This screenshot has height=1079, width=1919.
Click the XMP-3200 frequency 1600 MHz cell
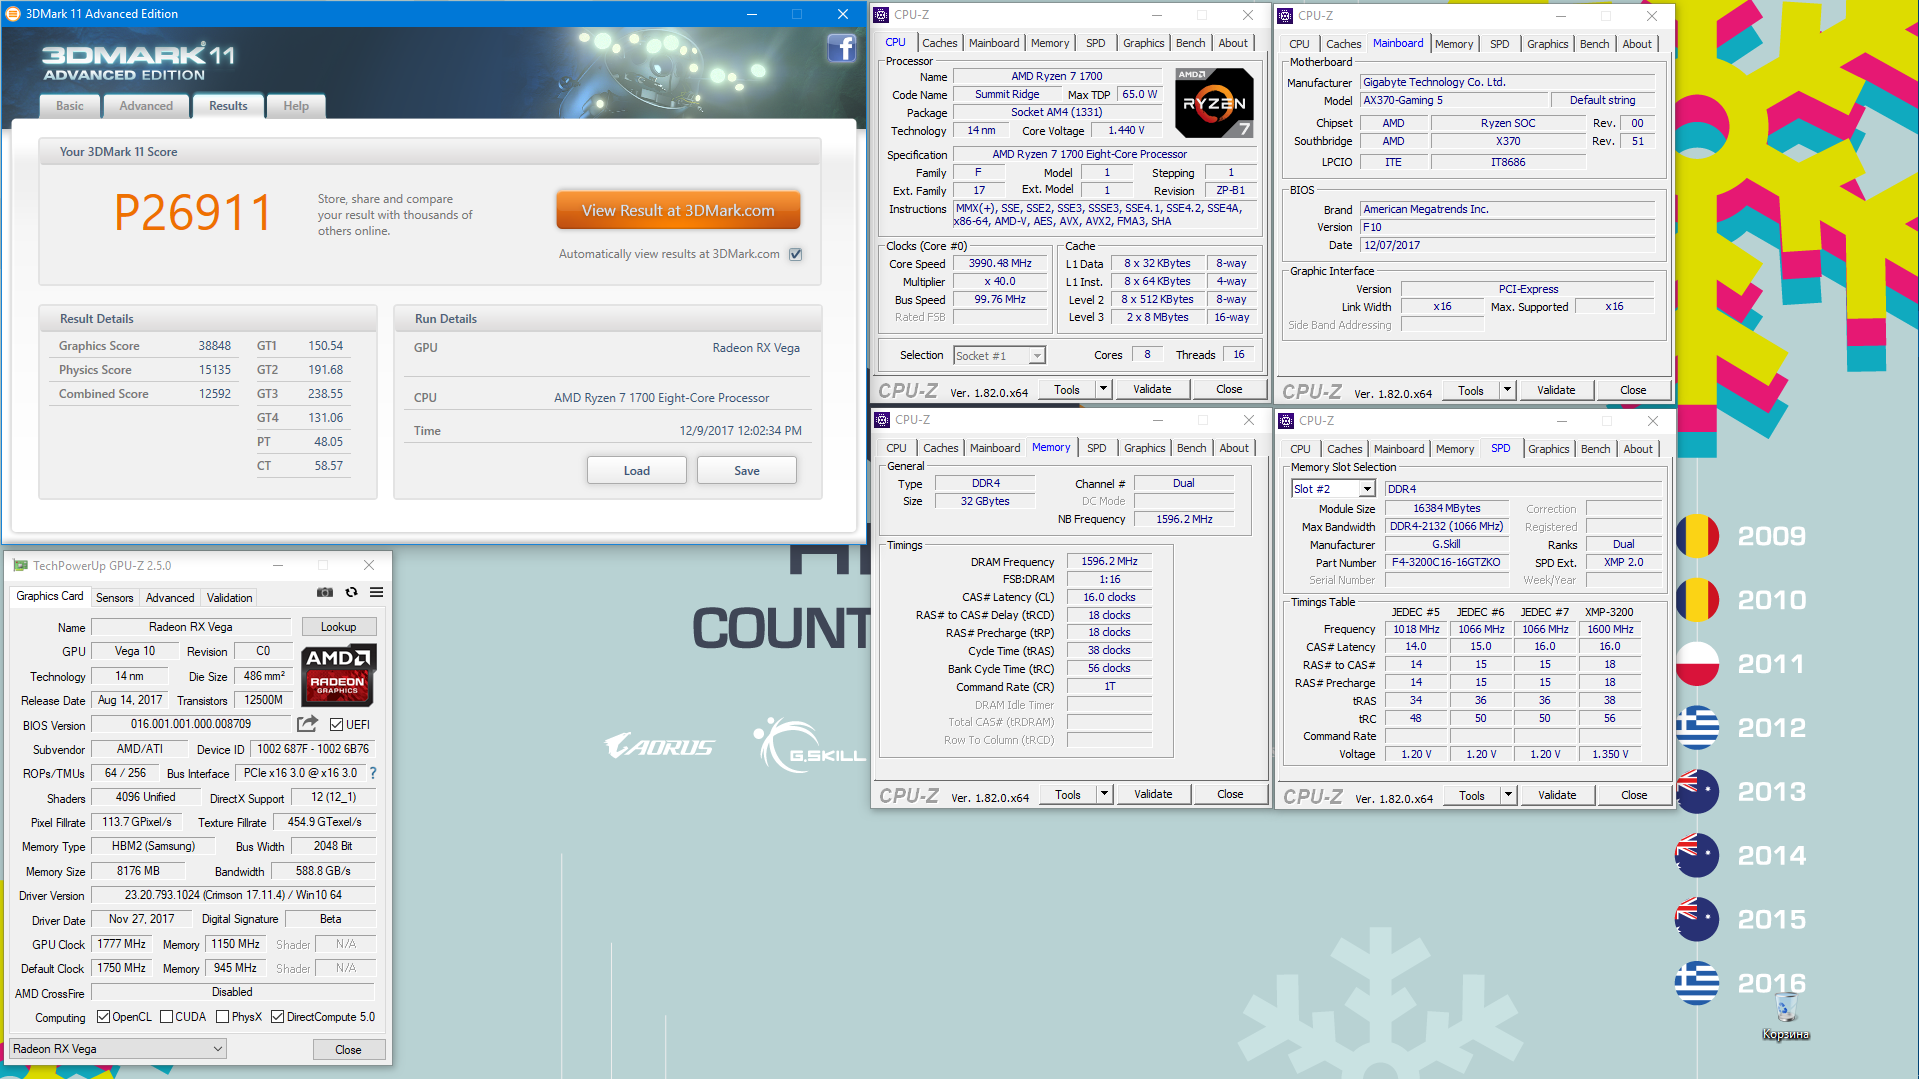click(x=1610, y=629)
